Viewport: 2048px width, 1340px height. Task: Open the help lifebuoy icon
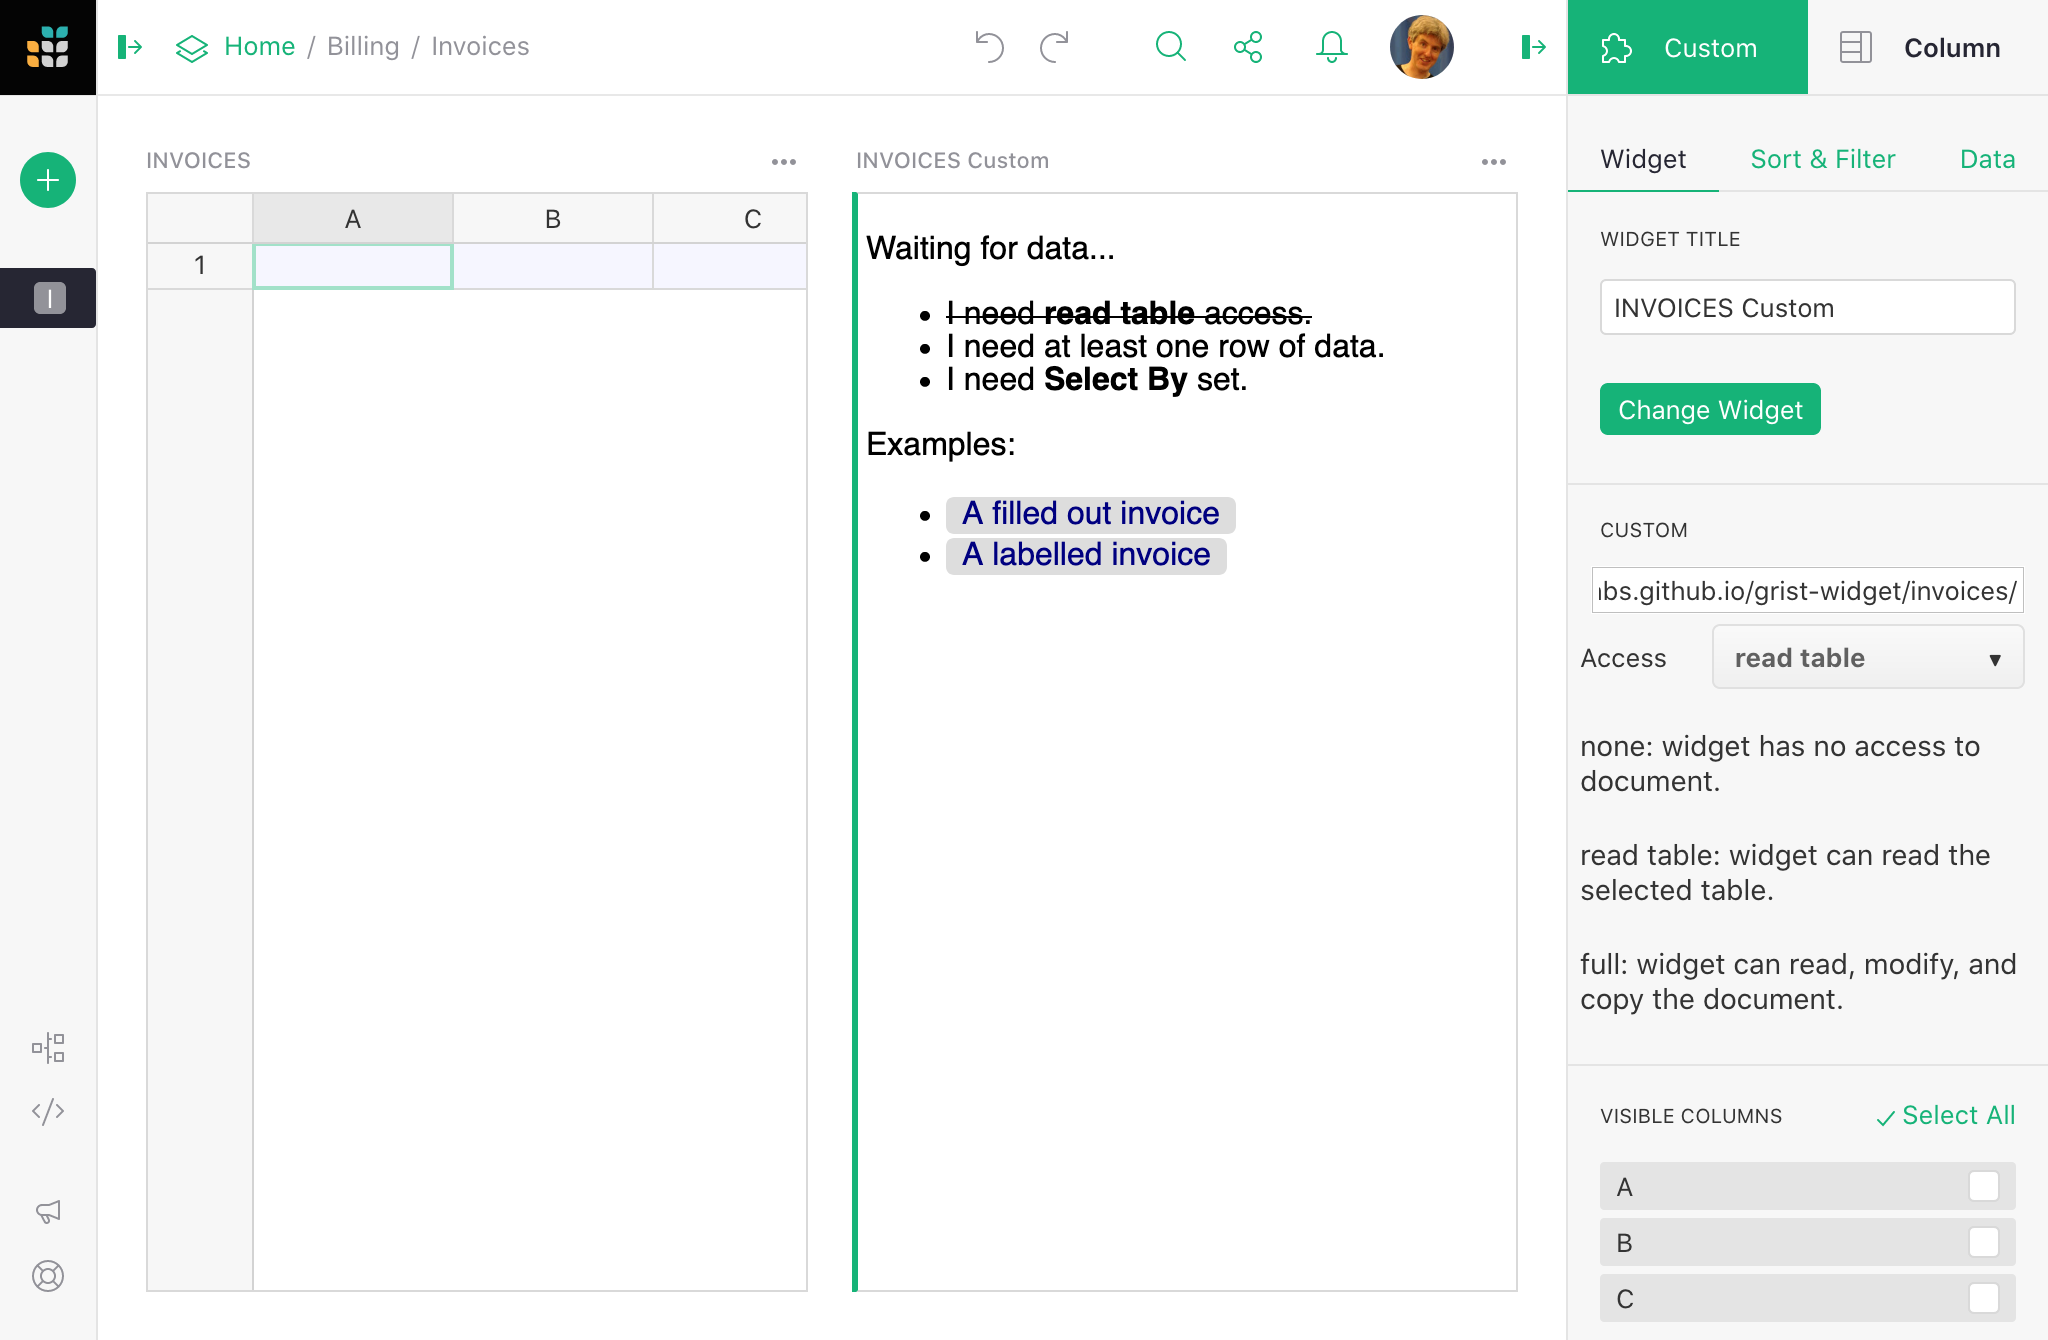pyautogui.click(x=48, y=1276)
